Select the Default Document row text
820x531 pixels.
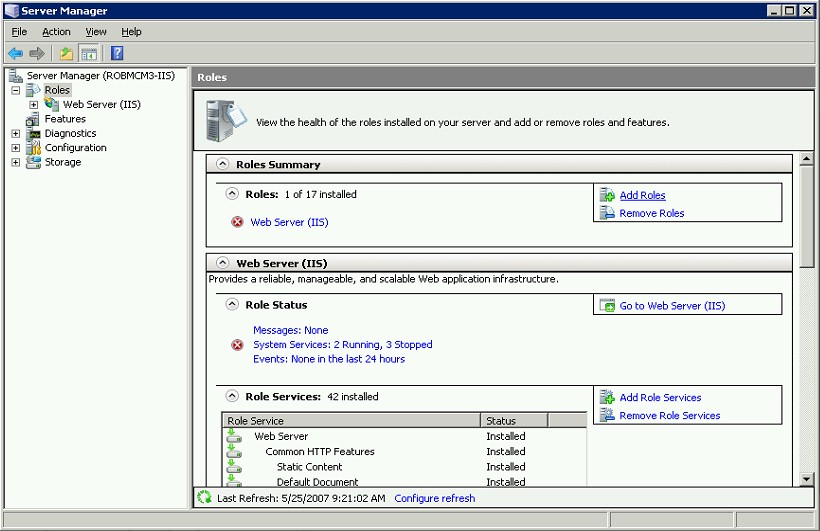(317, 482)
